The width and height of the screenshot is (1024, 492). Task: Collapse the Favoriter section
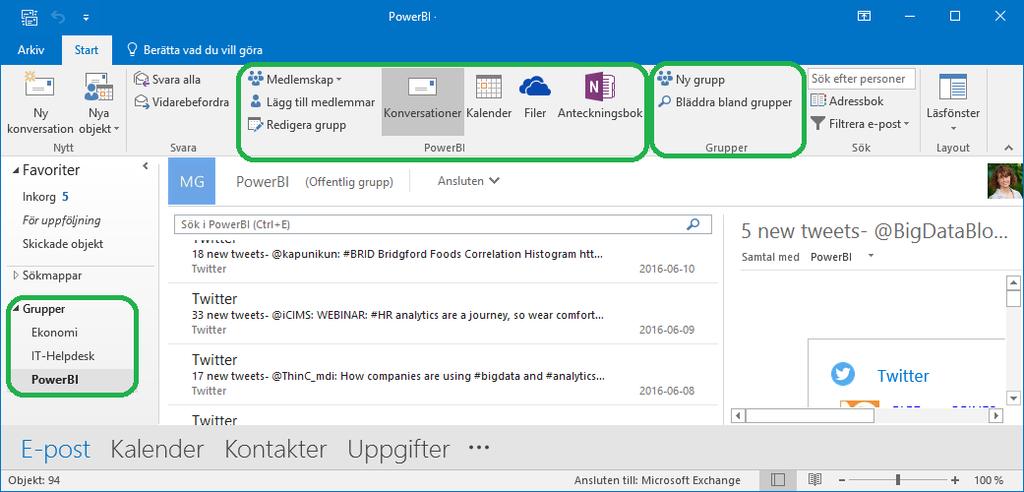[x=16, y=171]
